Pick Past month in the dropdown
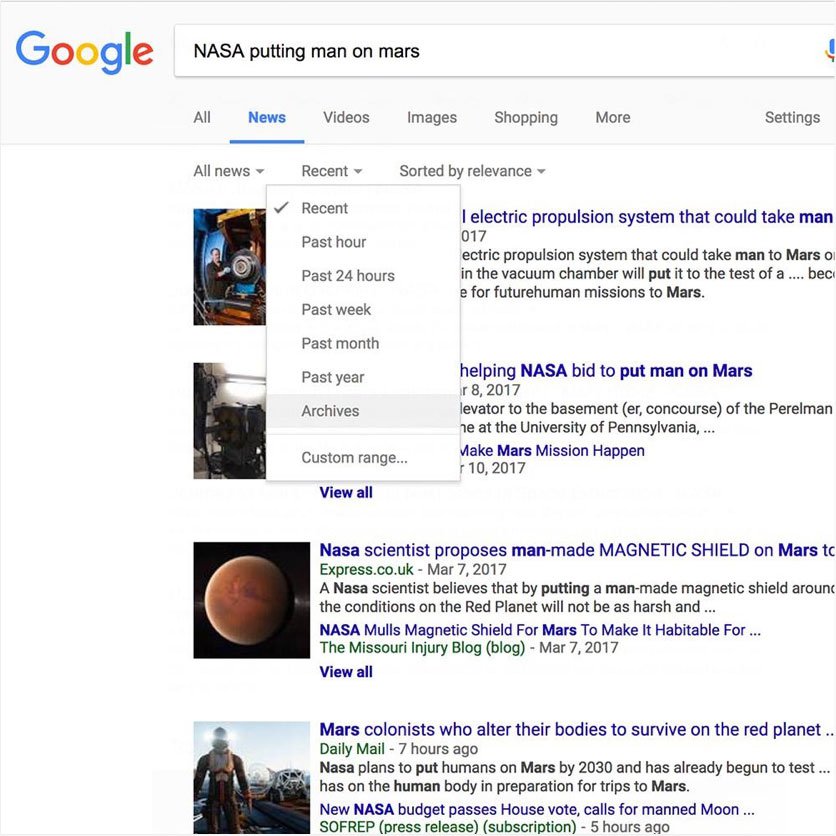This screenshot has width=836, height=836. [x=363, y=343]
